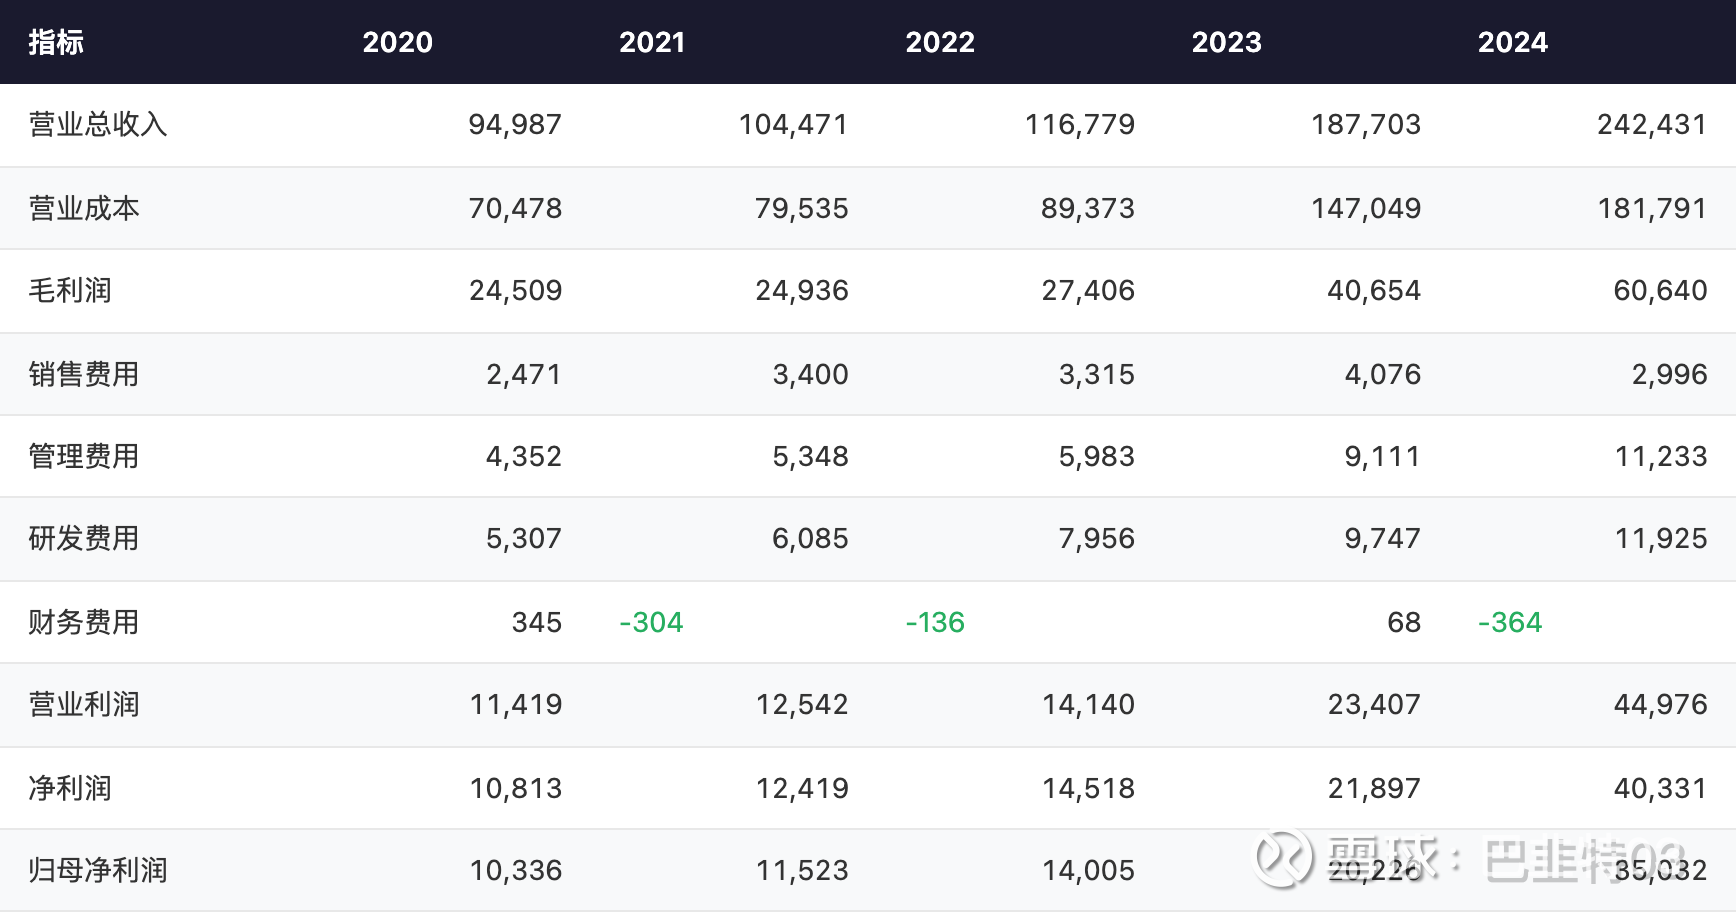
Task: Click the 营业总收入 row label
Action: click(98, 124)
